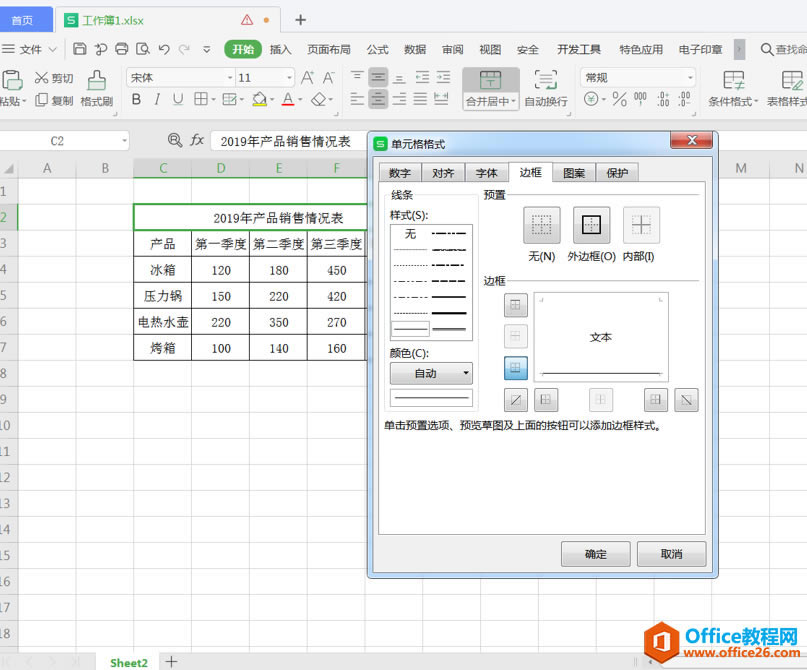Click the red font color A swatch

288,99
